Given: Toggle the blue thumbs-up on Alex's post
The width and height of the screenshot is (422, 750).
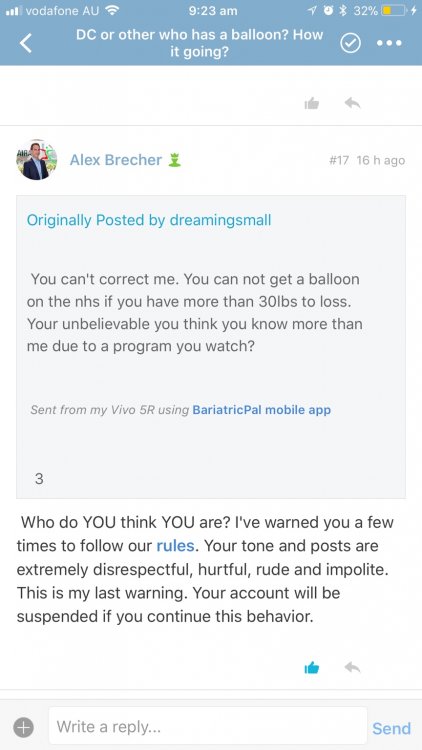Looking at the screenshot, I should pyautogui.click(x=312, y=667).
